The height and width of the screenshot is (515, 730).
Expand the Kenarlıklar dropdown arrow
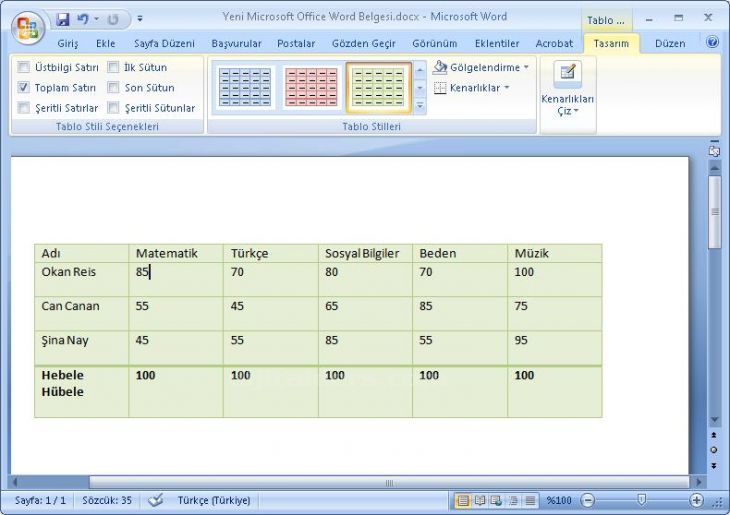[507, 87]
